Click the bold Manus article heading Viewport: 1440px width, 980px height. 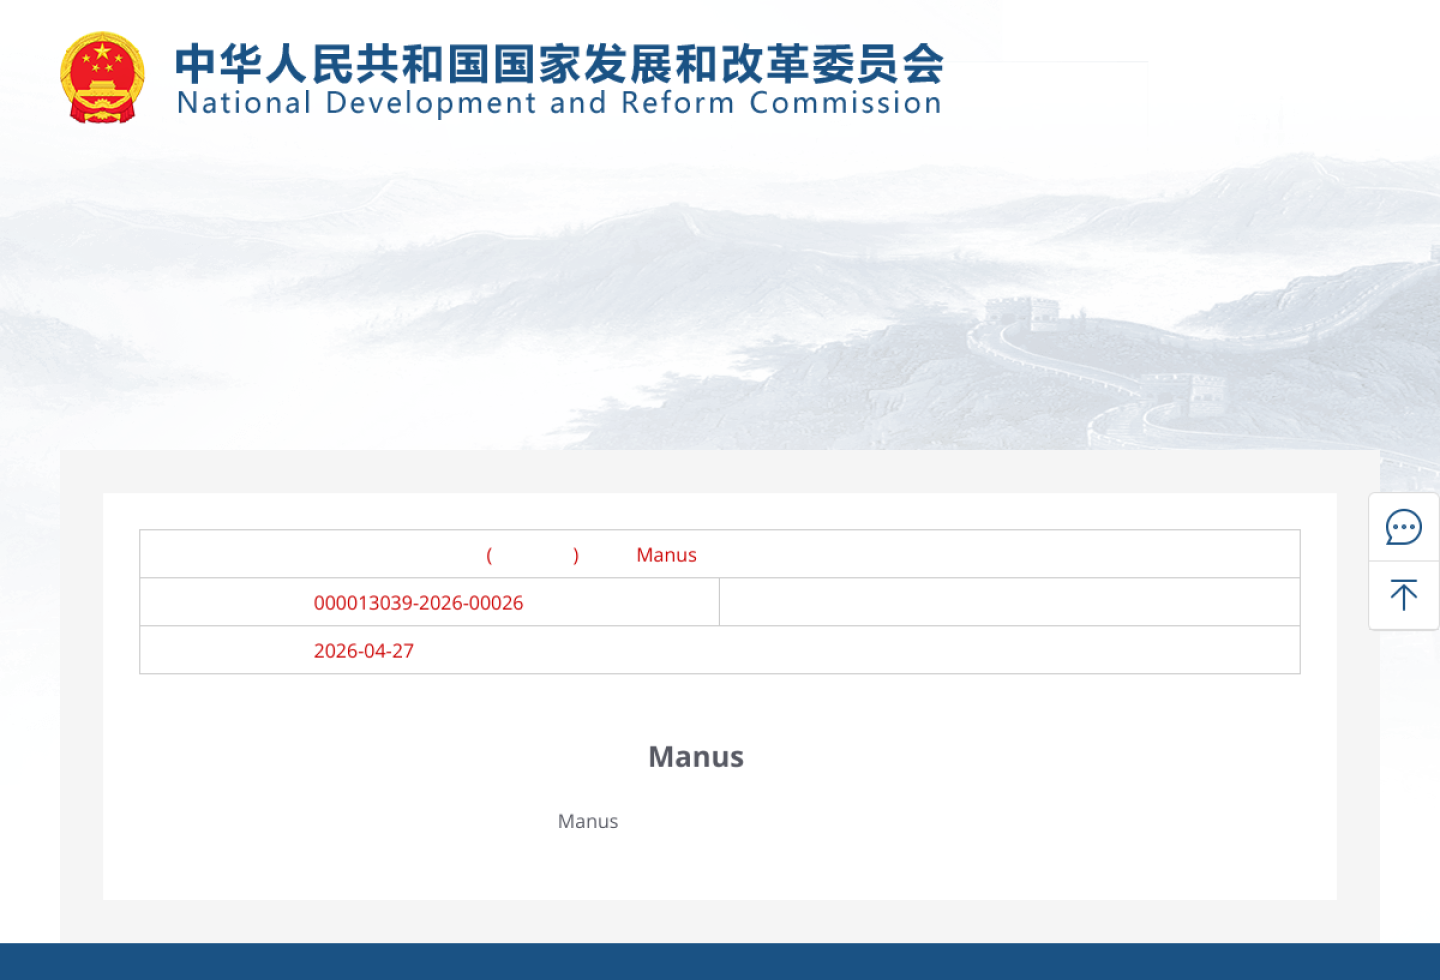click(x=696, y=757)
